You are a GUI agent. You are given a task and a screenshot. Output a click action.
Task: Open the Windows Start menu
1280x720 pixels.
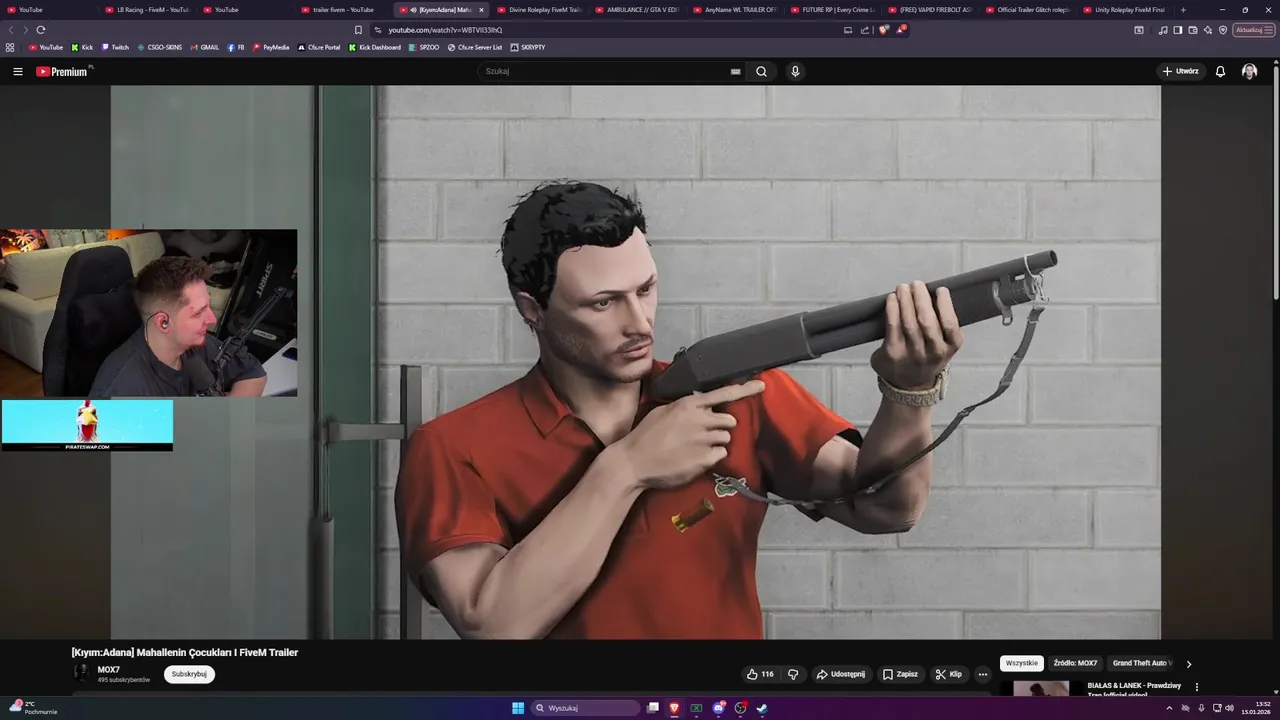[x=518, y=708]
